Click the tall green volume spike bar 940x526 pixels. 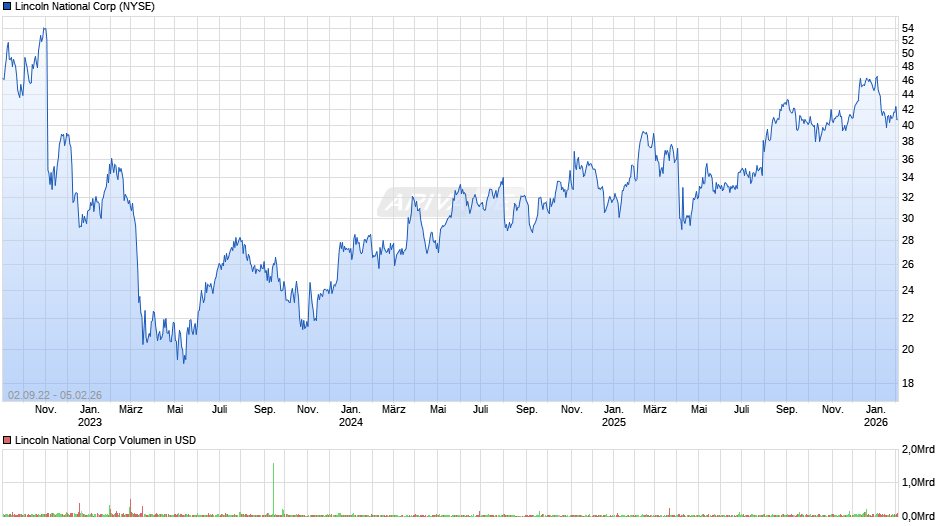pos(273,489)
